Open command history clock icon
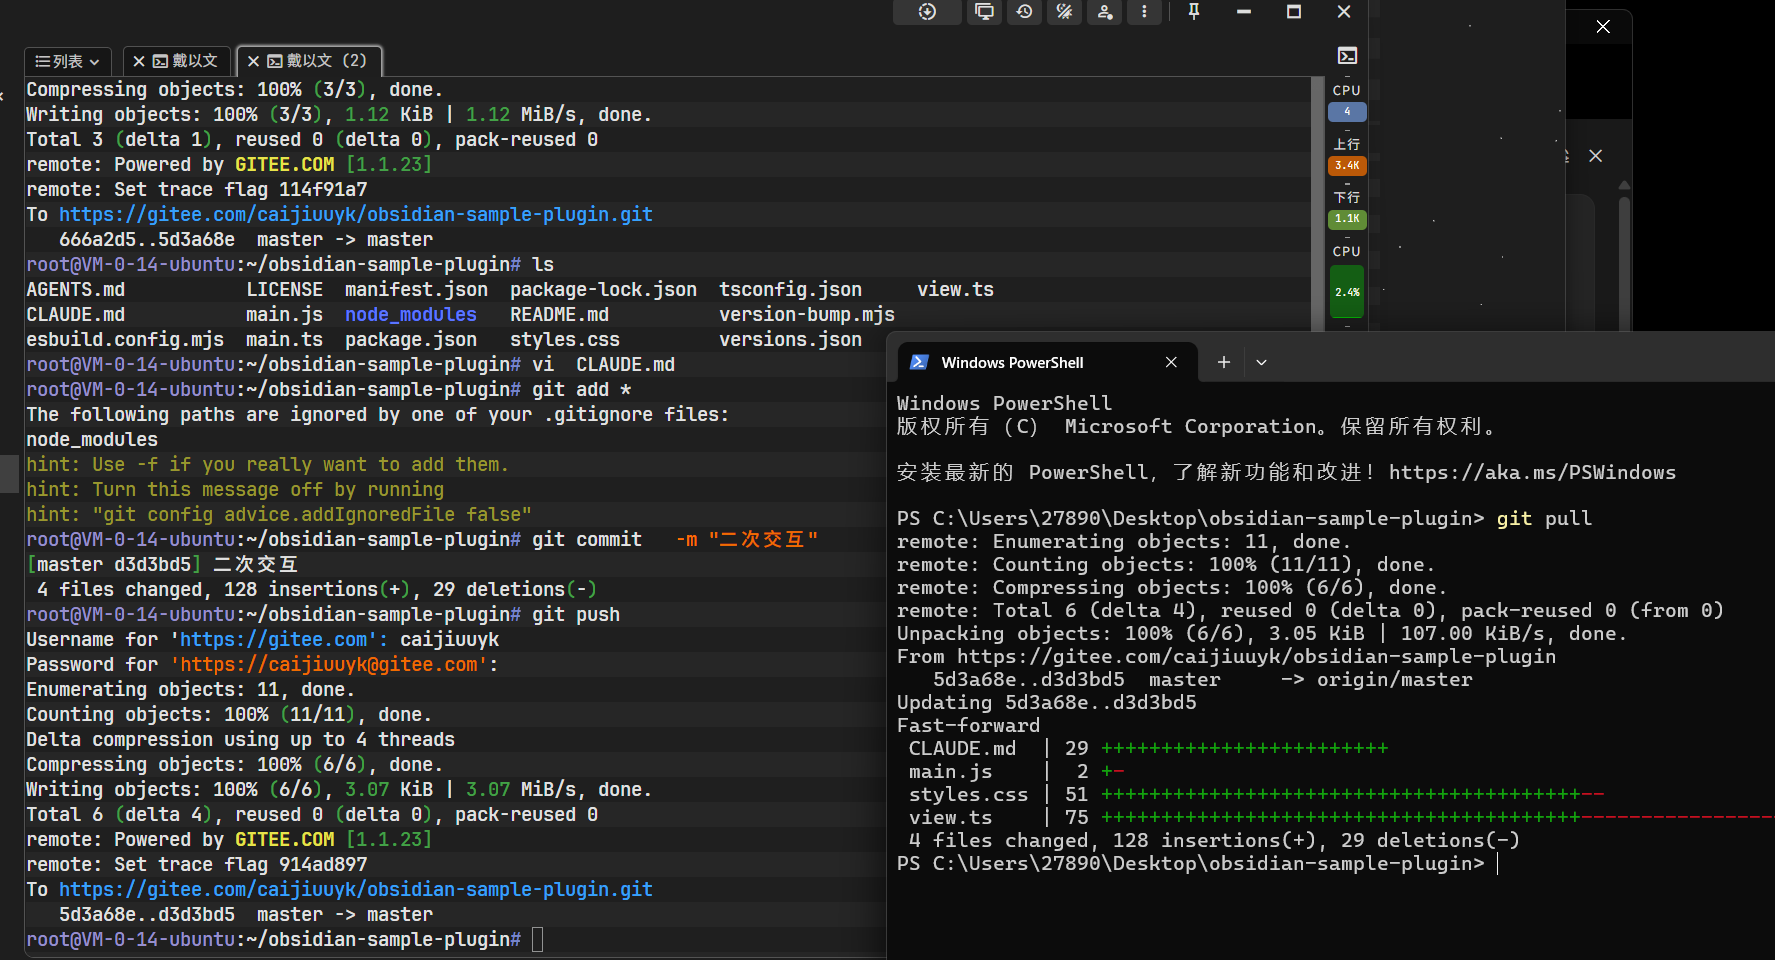Image resolution: width=1775 pixels, height=960 pixels. coord(1024,12)
